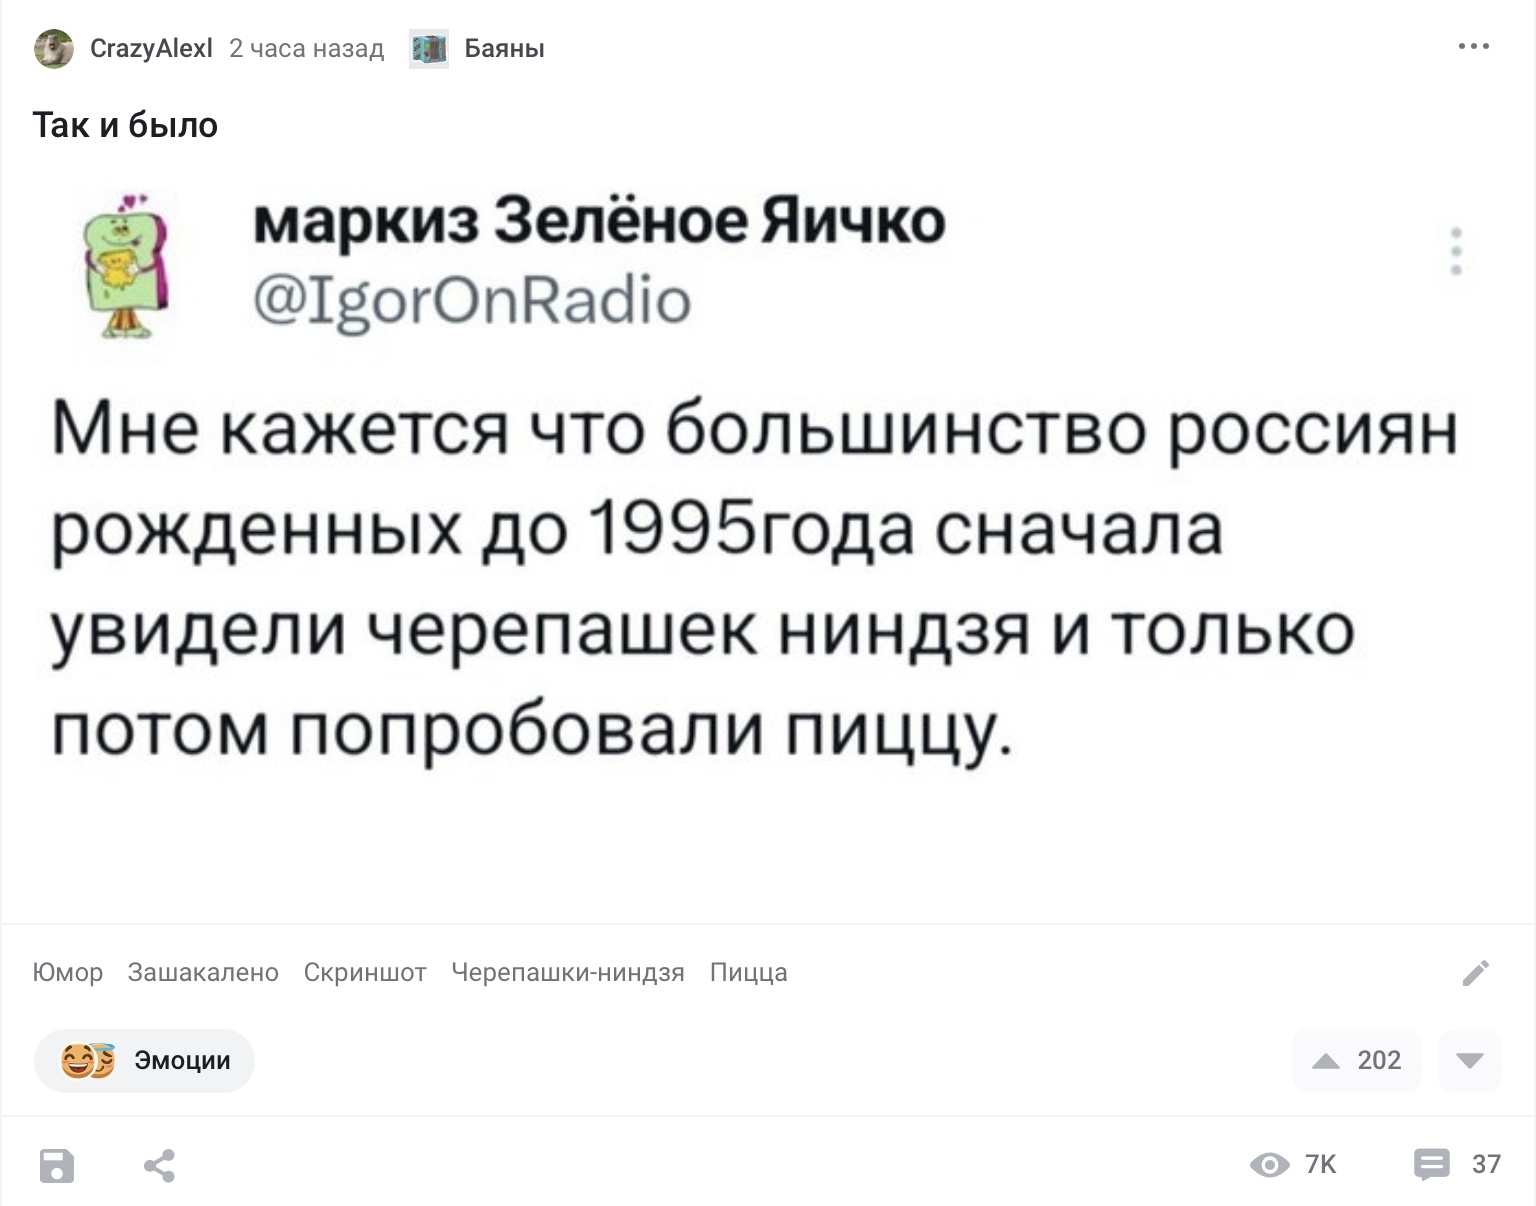Click the tweet's vertical dots menu
Viewport: 1536px width, 1206px height.
point(1456,251)
